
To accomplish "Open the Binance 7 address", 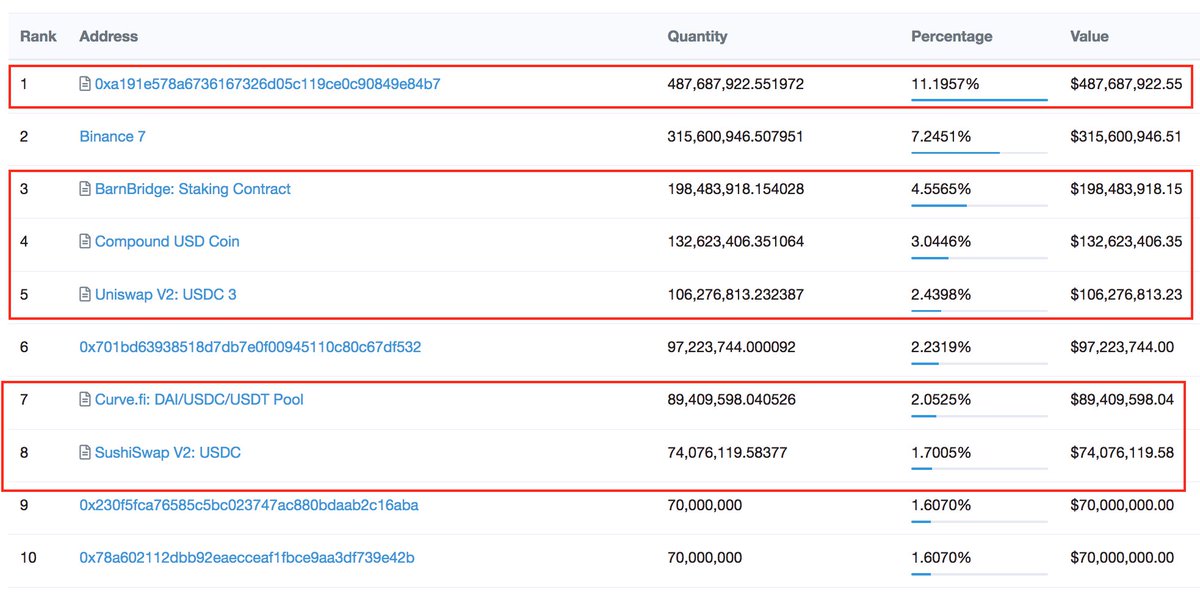I will coord(112,137).
